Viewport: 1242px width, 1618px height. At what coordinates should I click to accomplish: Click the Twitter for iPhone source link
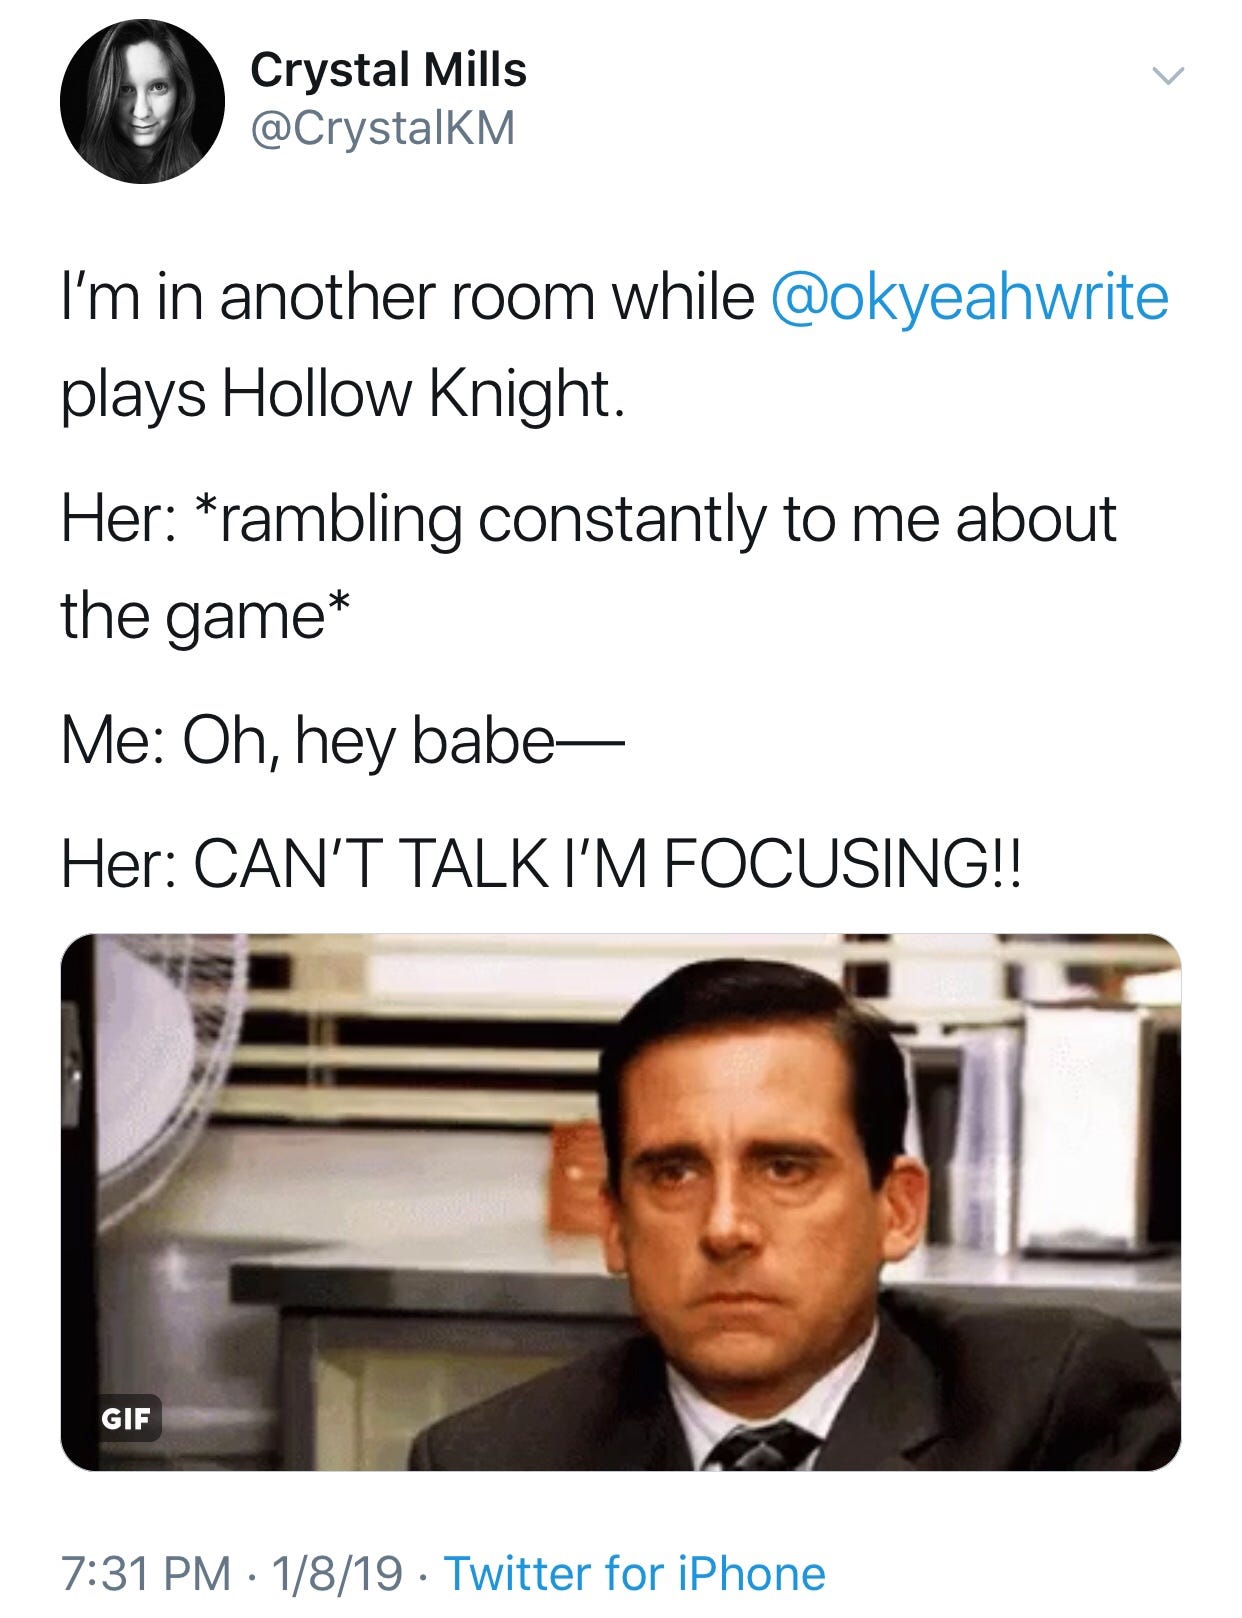(634, 1572)
